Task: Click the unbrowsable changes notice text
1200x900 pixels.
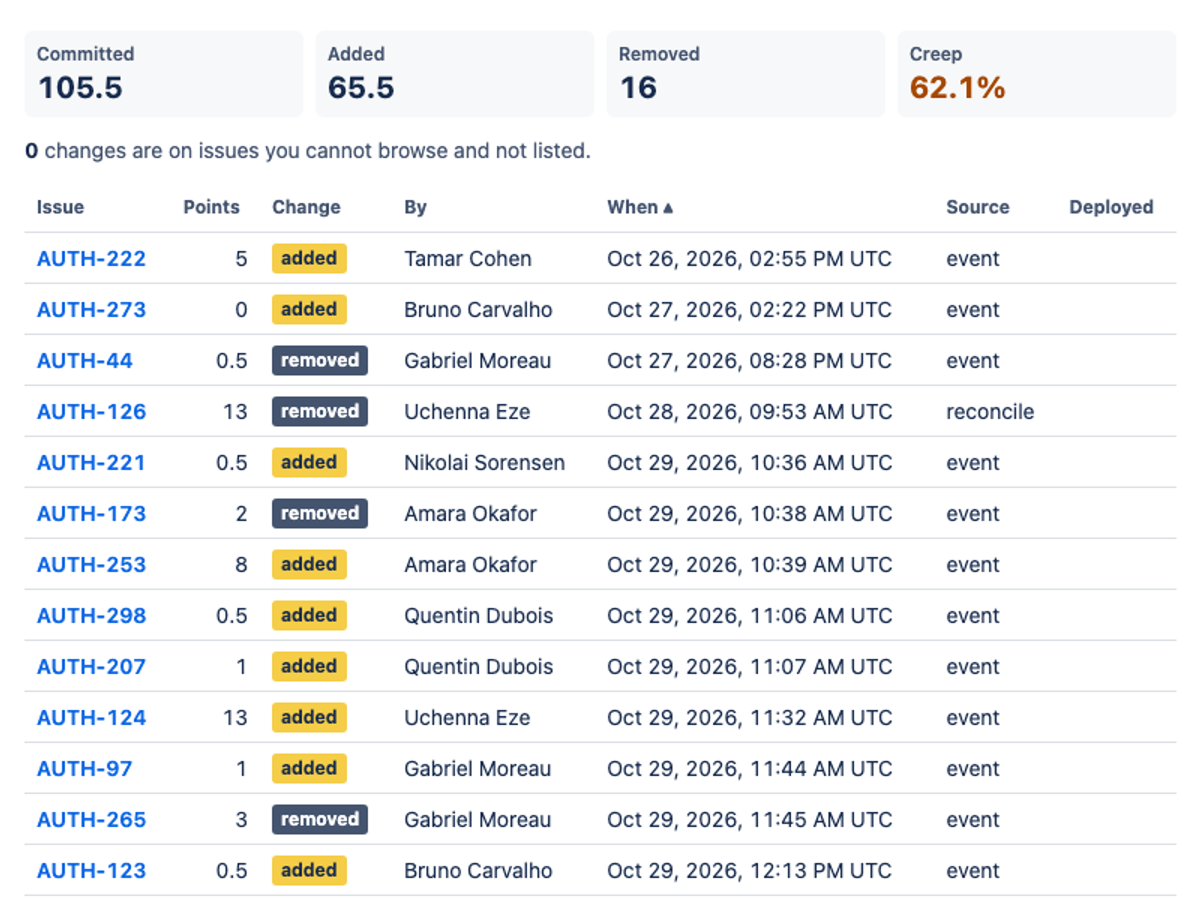Action: 308,152
